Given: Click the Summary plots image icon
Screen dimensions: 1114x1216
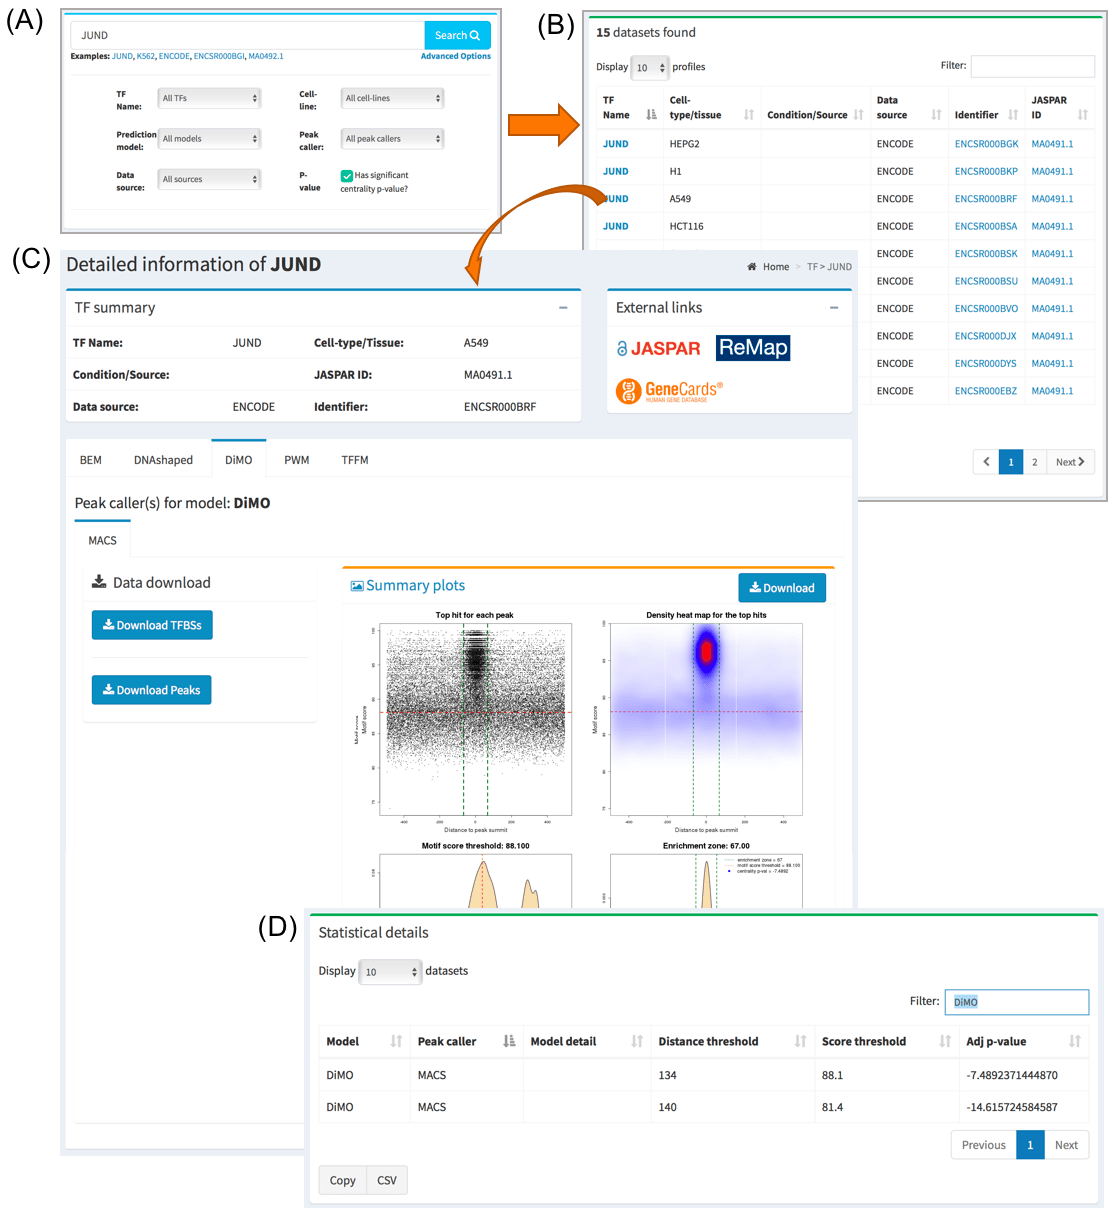Looking at the screenshot, I should 357,586.
